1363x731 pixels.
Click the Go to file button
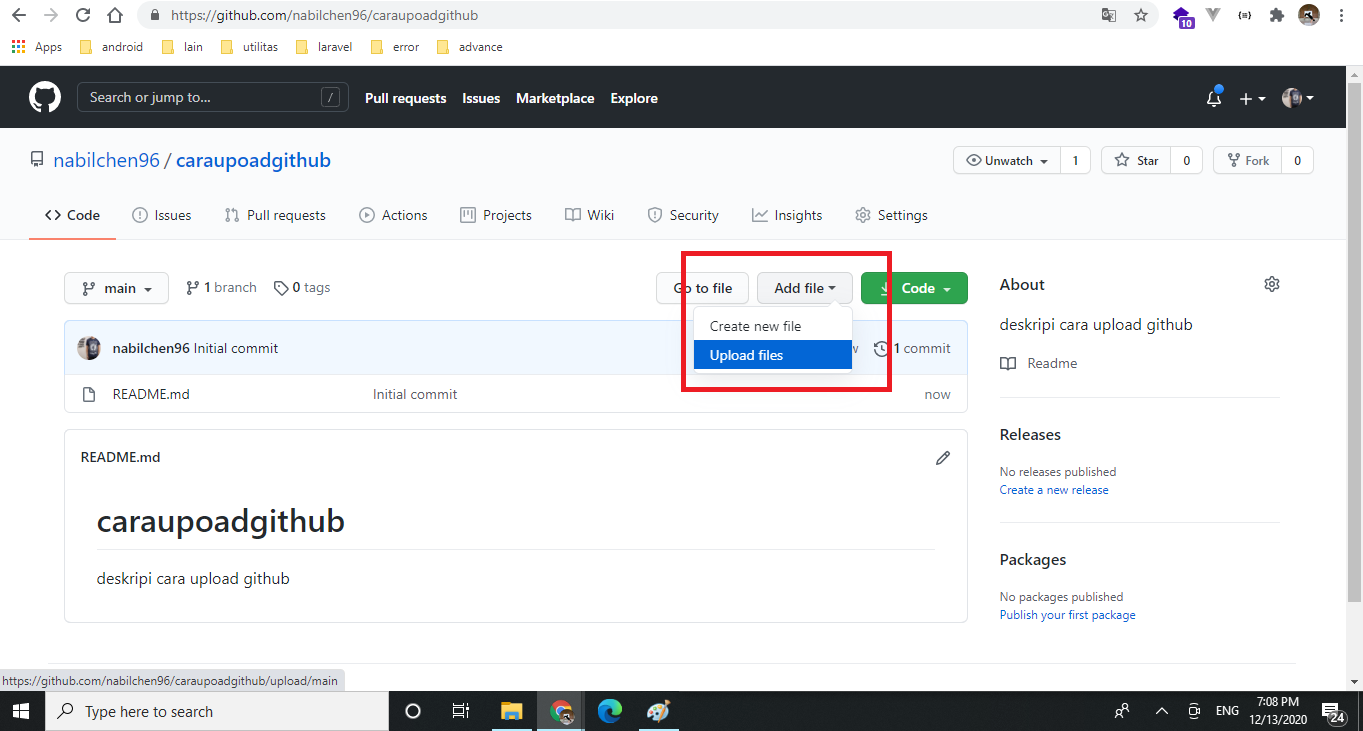tap(702, 287)
